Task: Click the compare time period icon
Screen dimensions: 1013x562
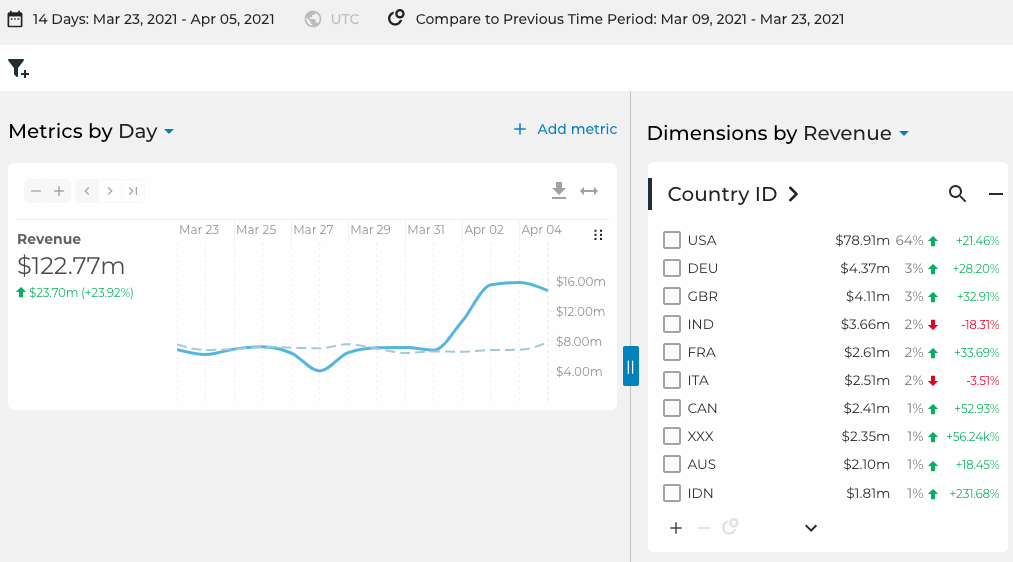Action: [x=396, y=17]
